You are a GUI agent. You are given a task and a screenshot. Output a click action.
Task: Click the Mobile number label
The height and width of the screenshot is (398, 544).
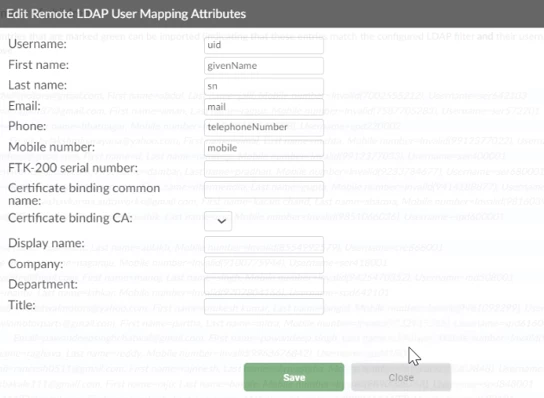51,147
